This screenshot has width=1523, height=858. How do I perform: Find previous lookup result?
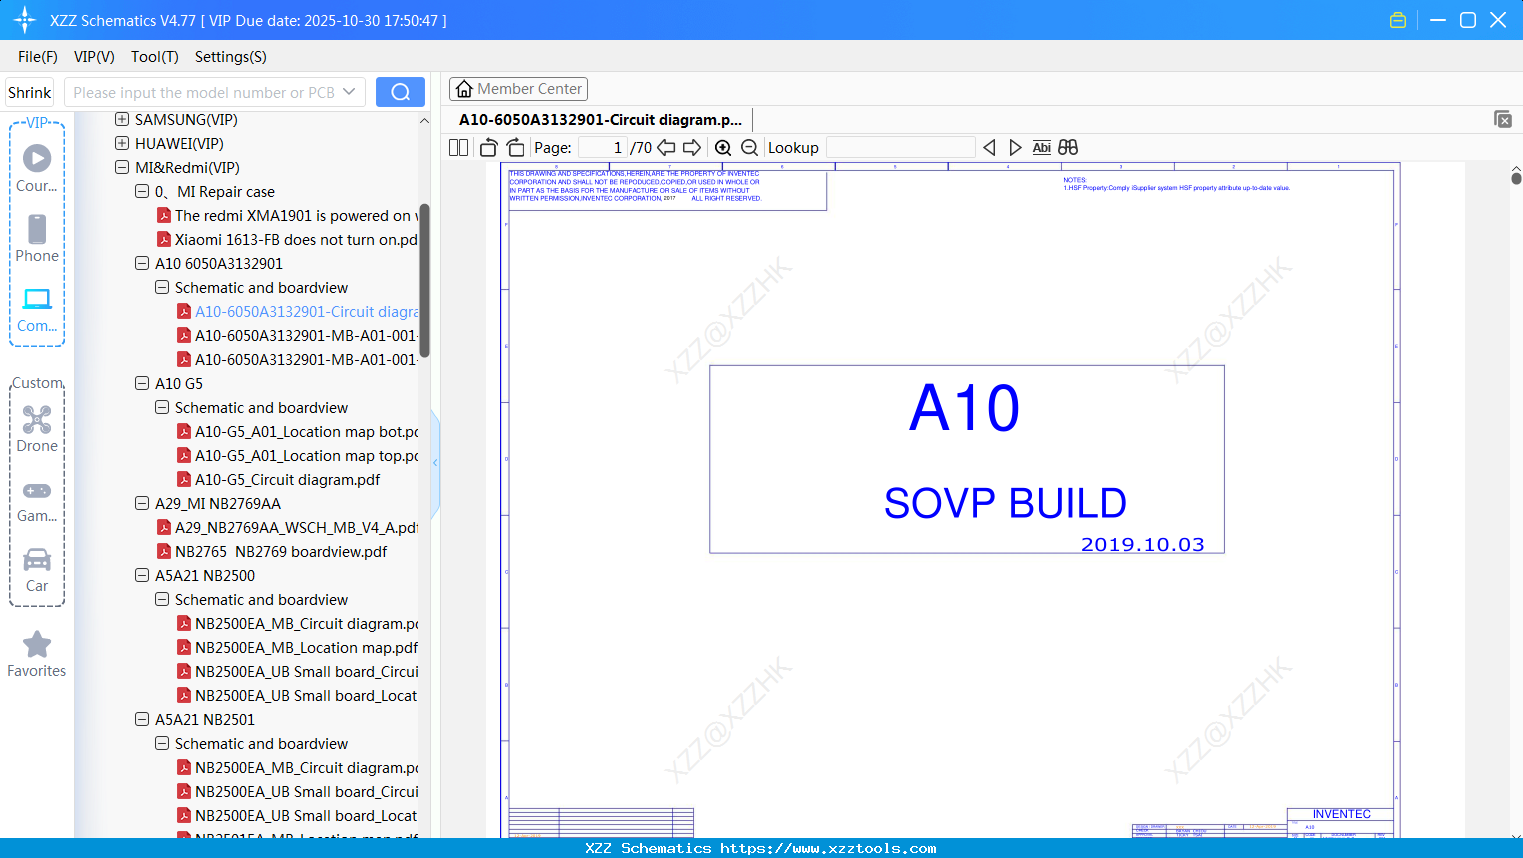[989, 148]
